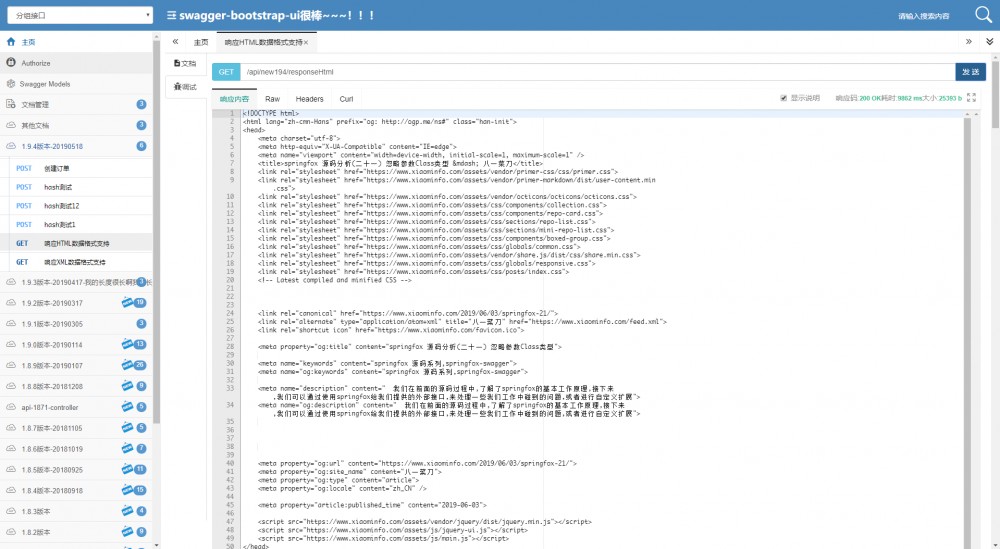Open the tab options double-chevron down menu

pyautogui.click(x=989, y=41)
